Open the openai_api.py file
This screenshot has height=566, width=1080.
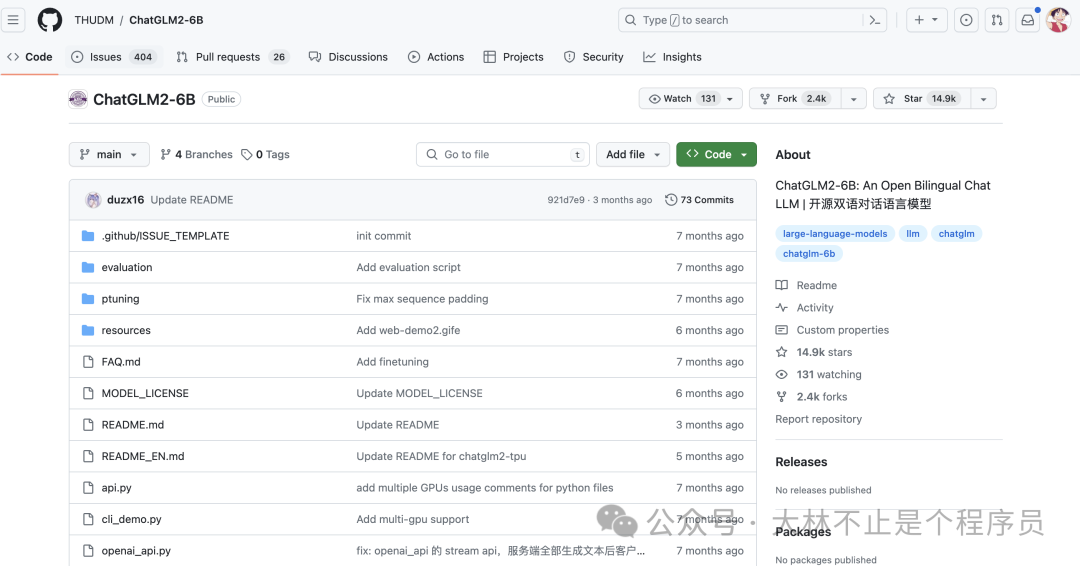click(x=136, y=551)
